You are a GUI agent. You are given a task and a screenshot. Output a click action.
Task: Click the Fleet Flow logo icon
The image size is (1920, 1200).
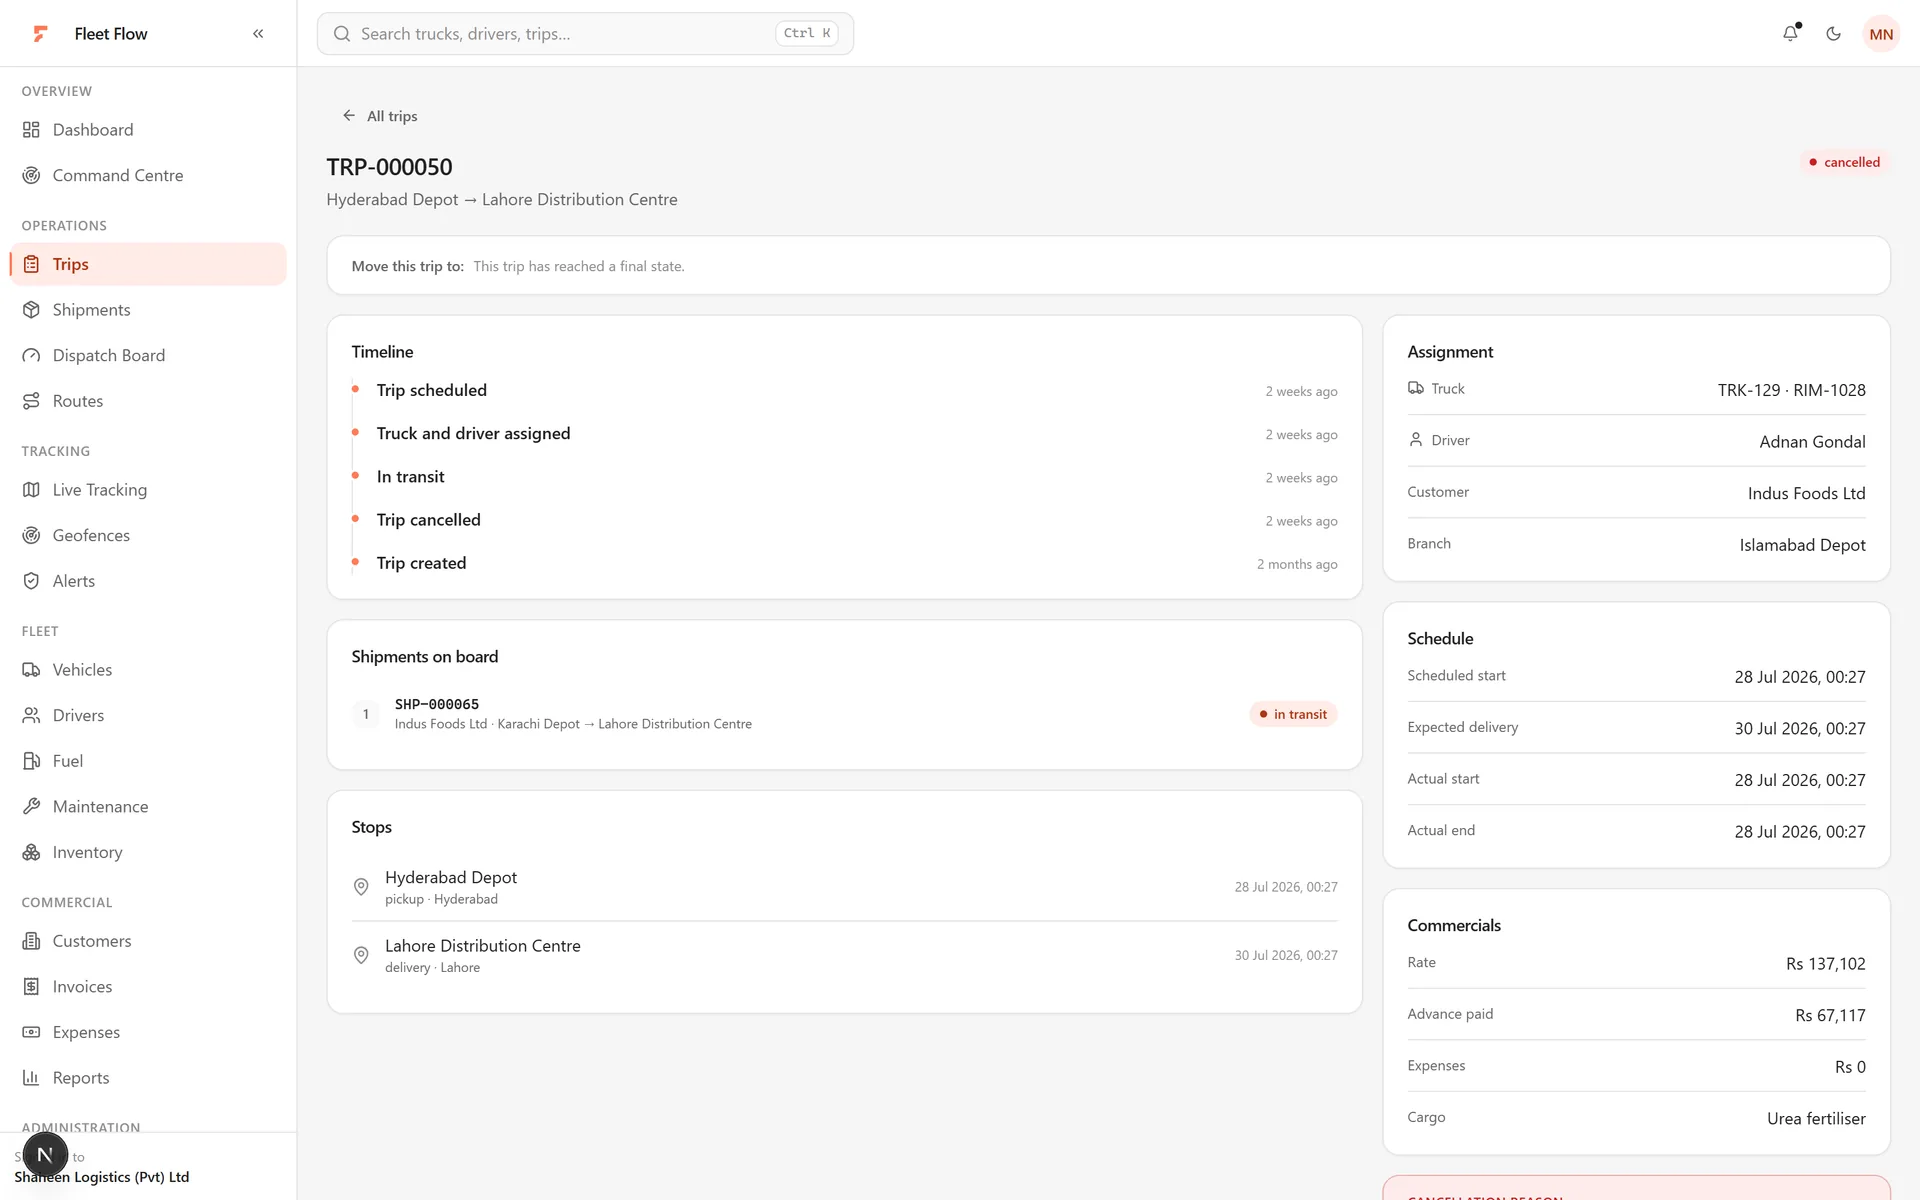(x=40, y=34)
